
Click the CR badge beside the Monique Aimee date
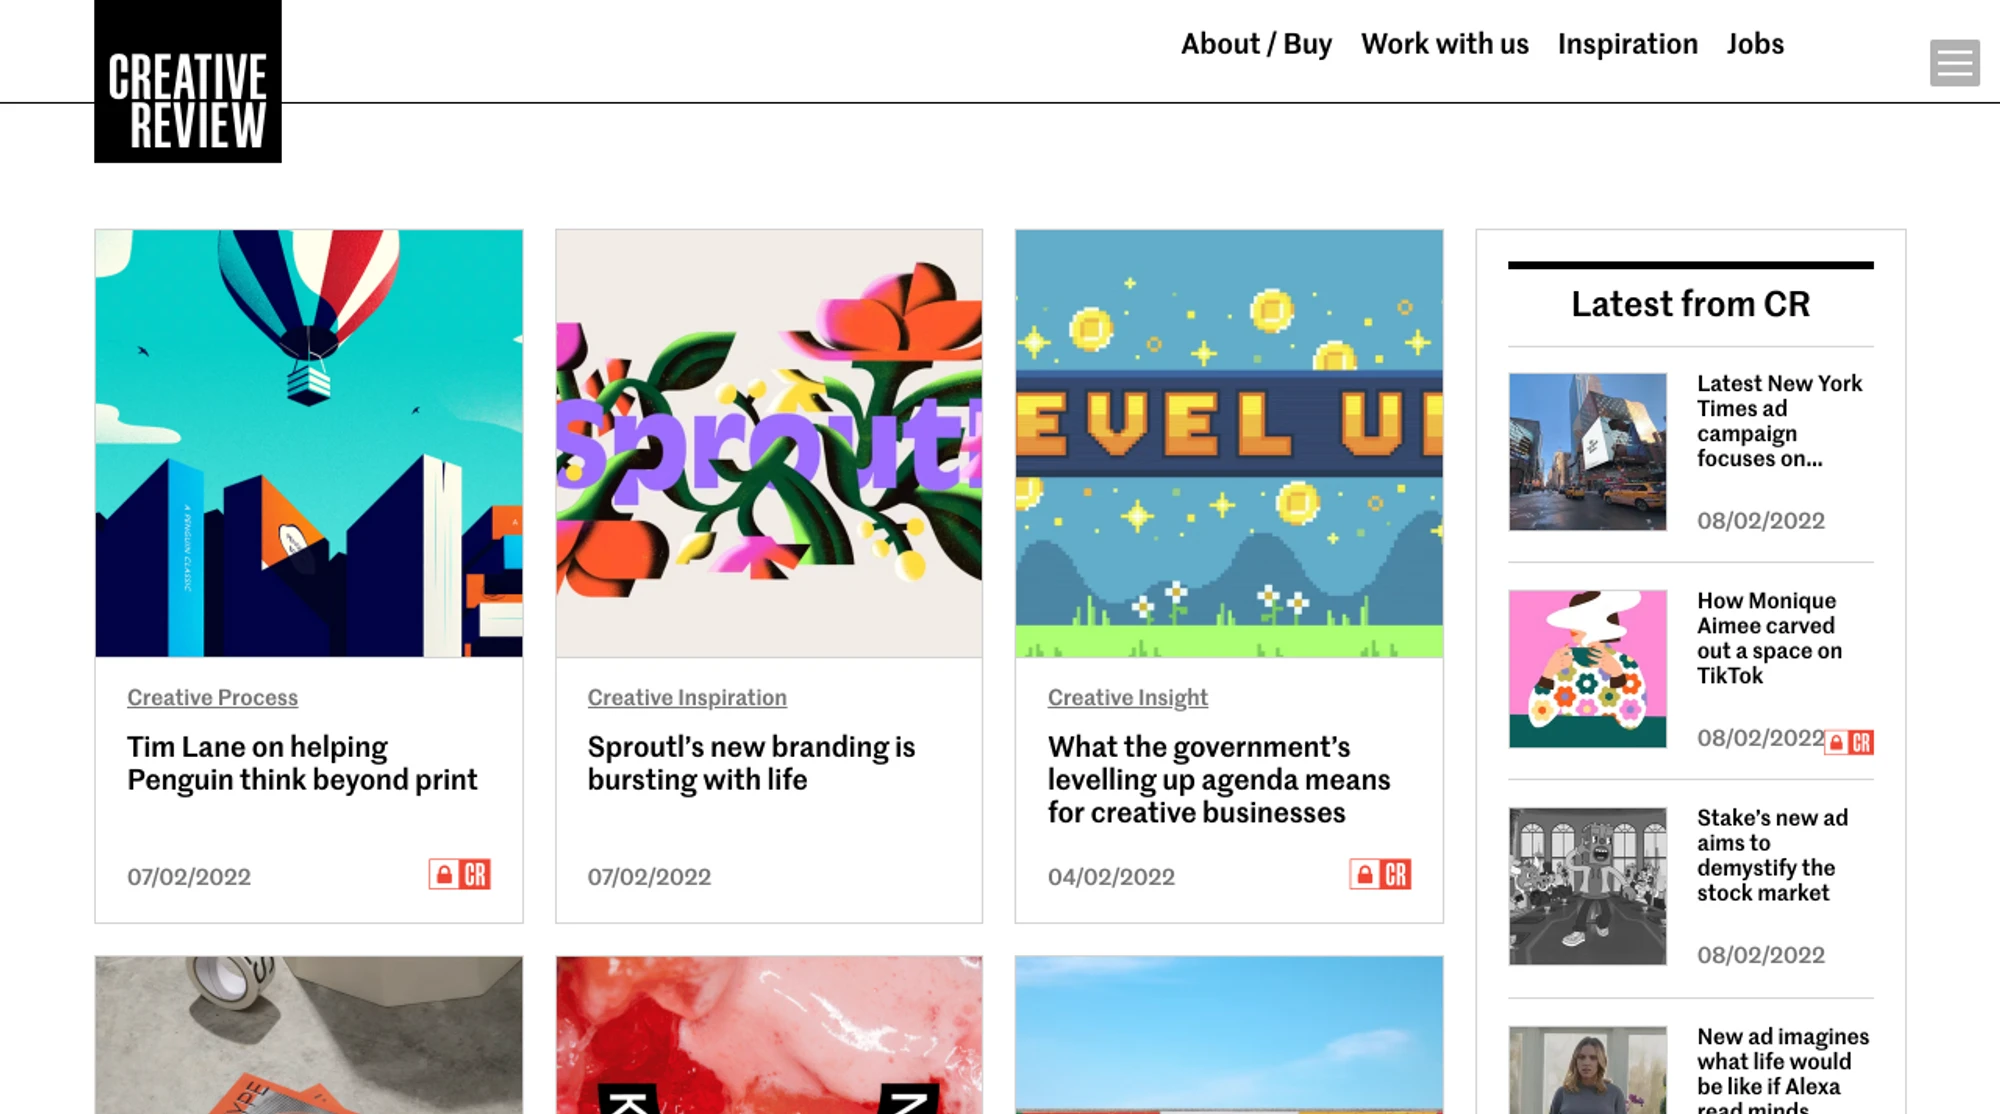(1848, 740)
